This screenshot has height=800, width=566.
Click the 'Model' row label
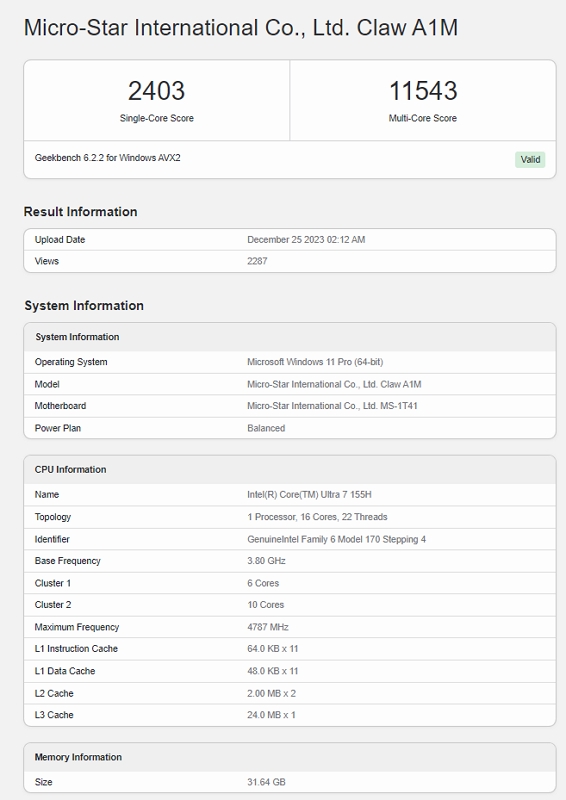click(47, 384)
